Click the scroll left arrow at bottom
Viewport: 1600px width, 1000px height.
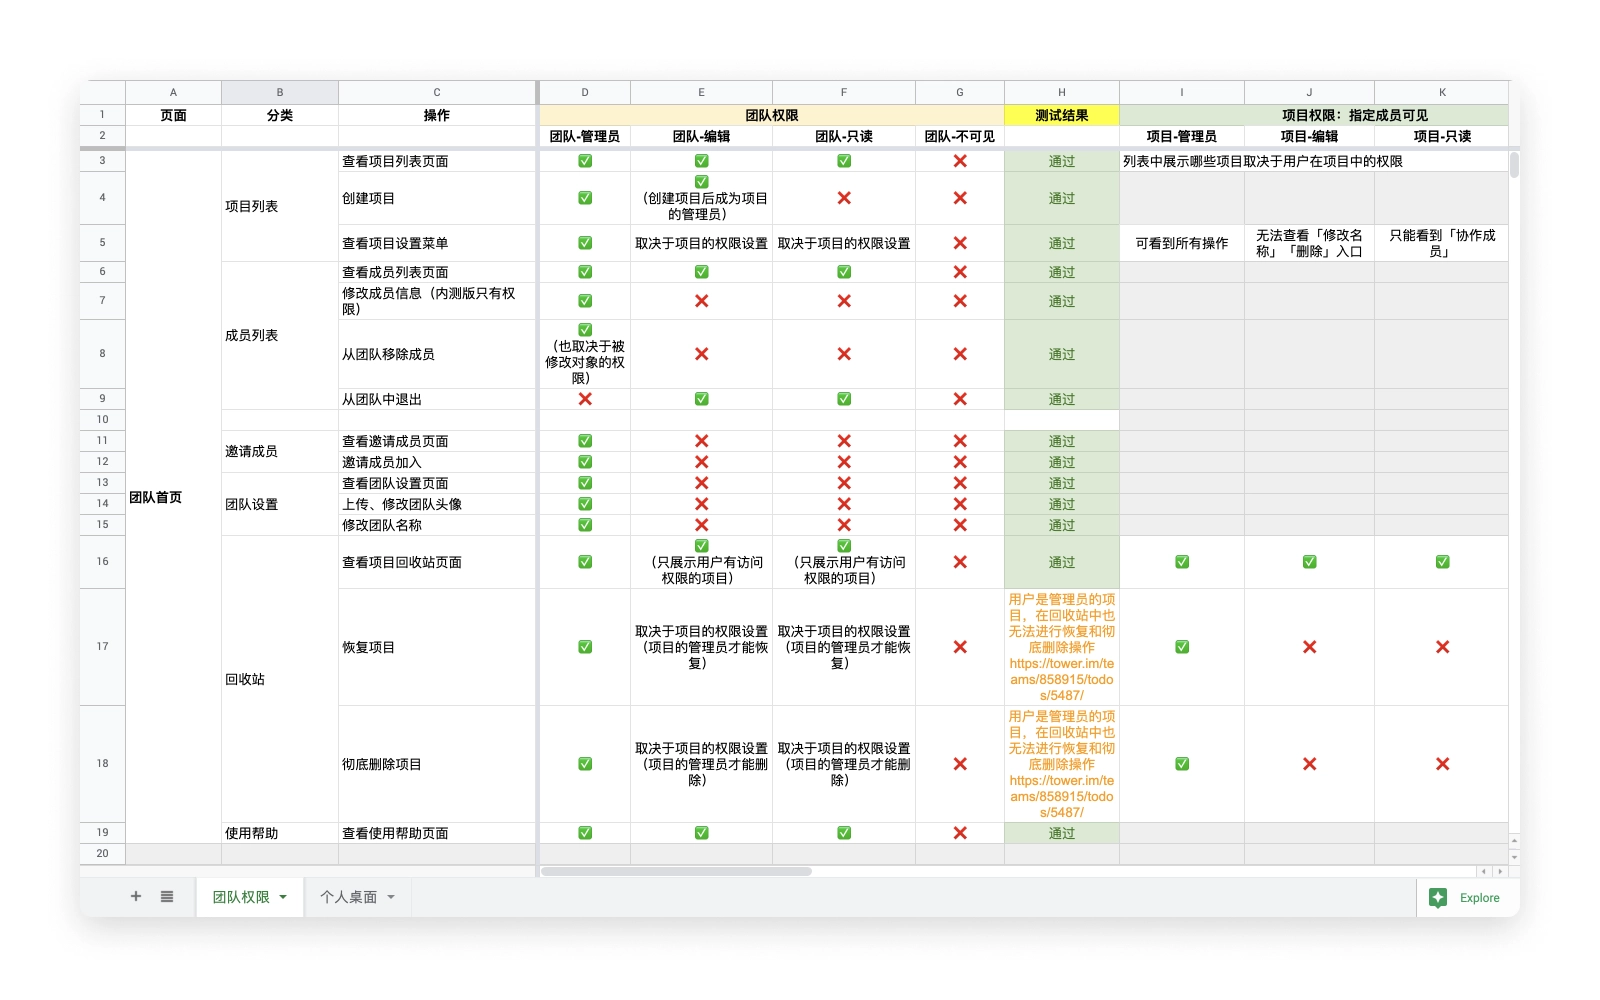coord(1484,872)
